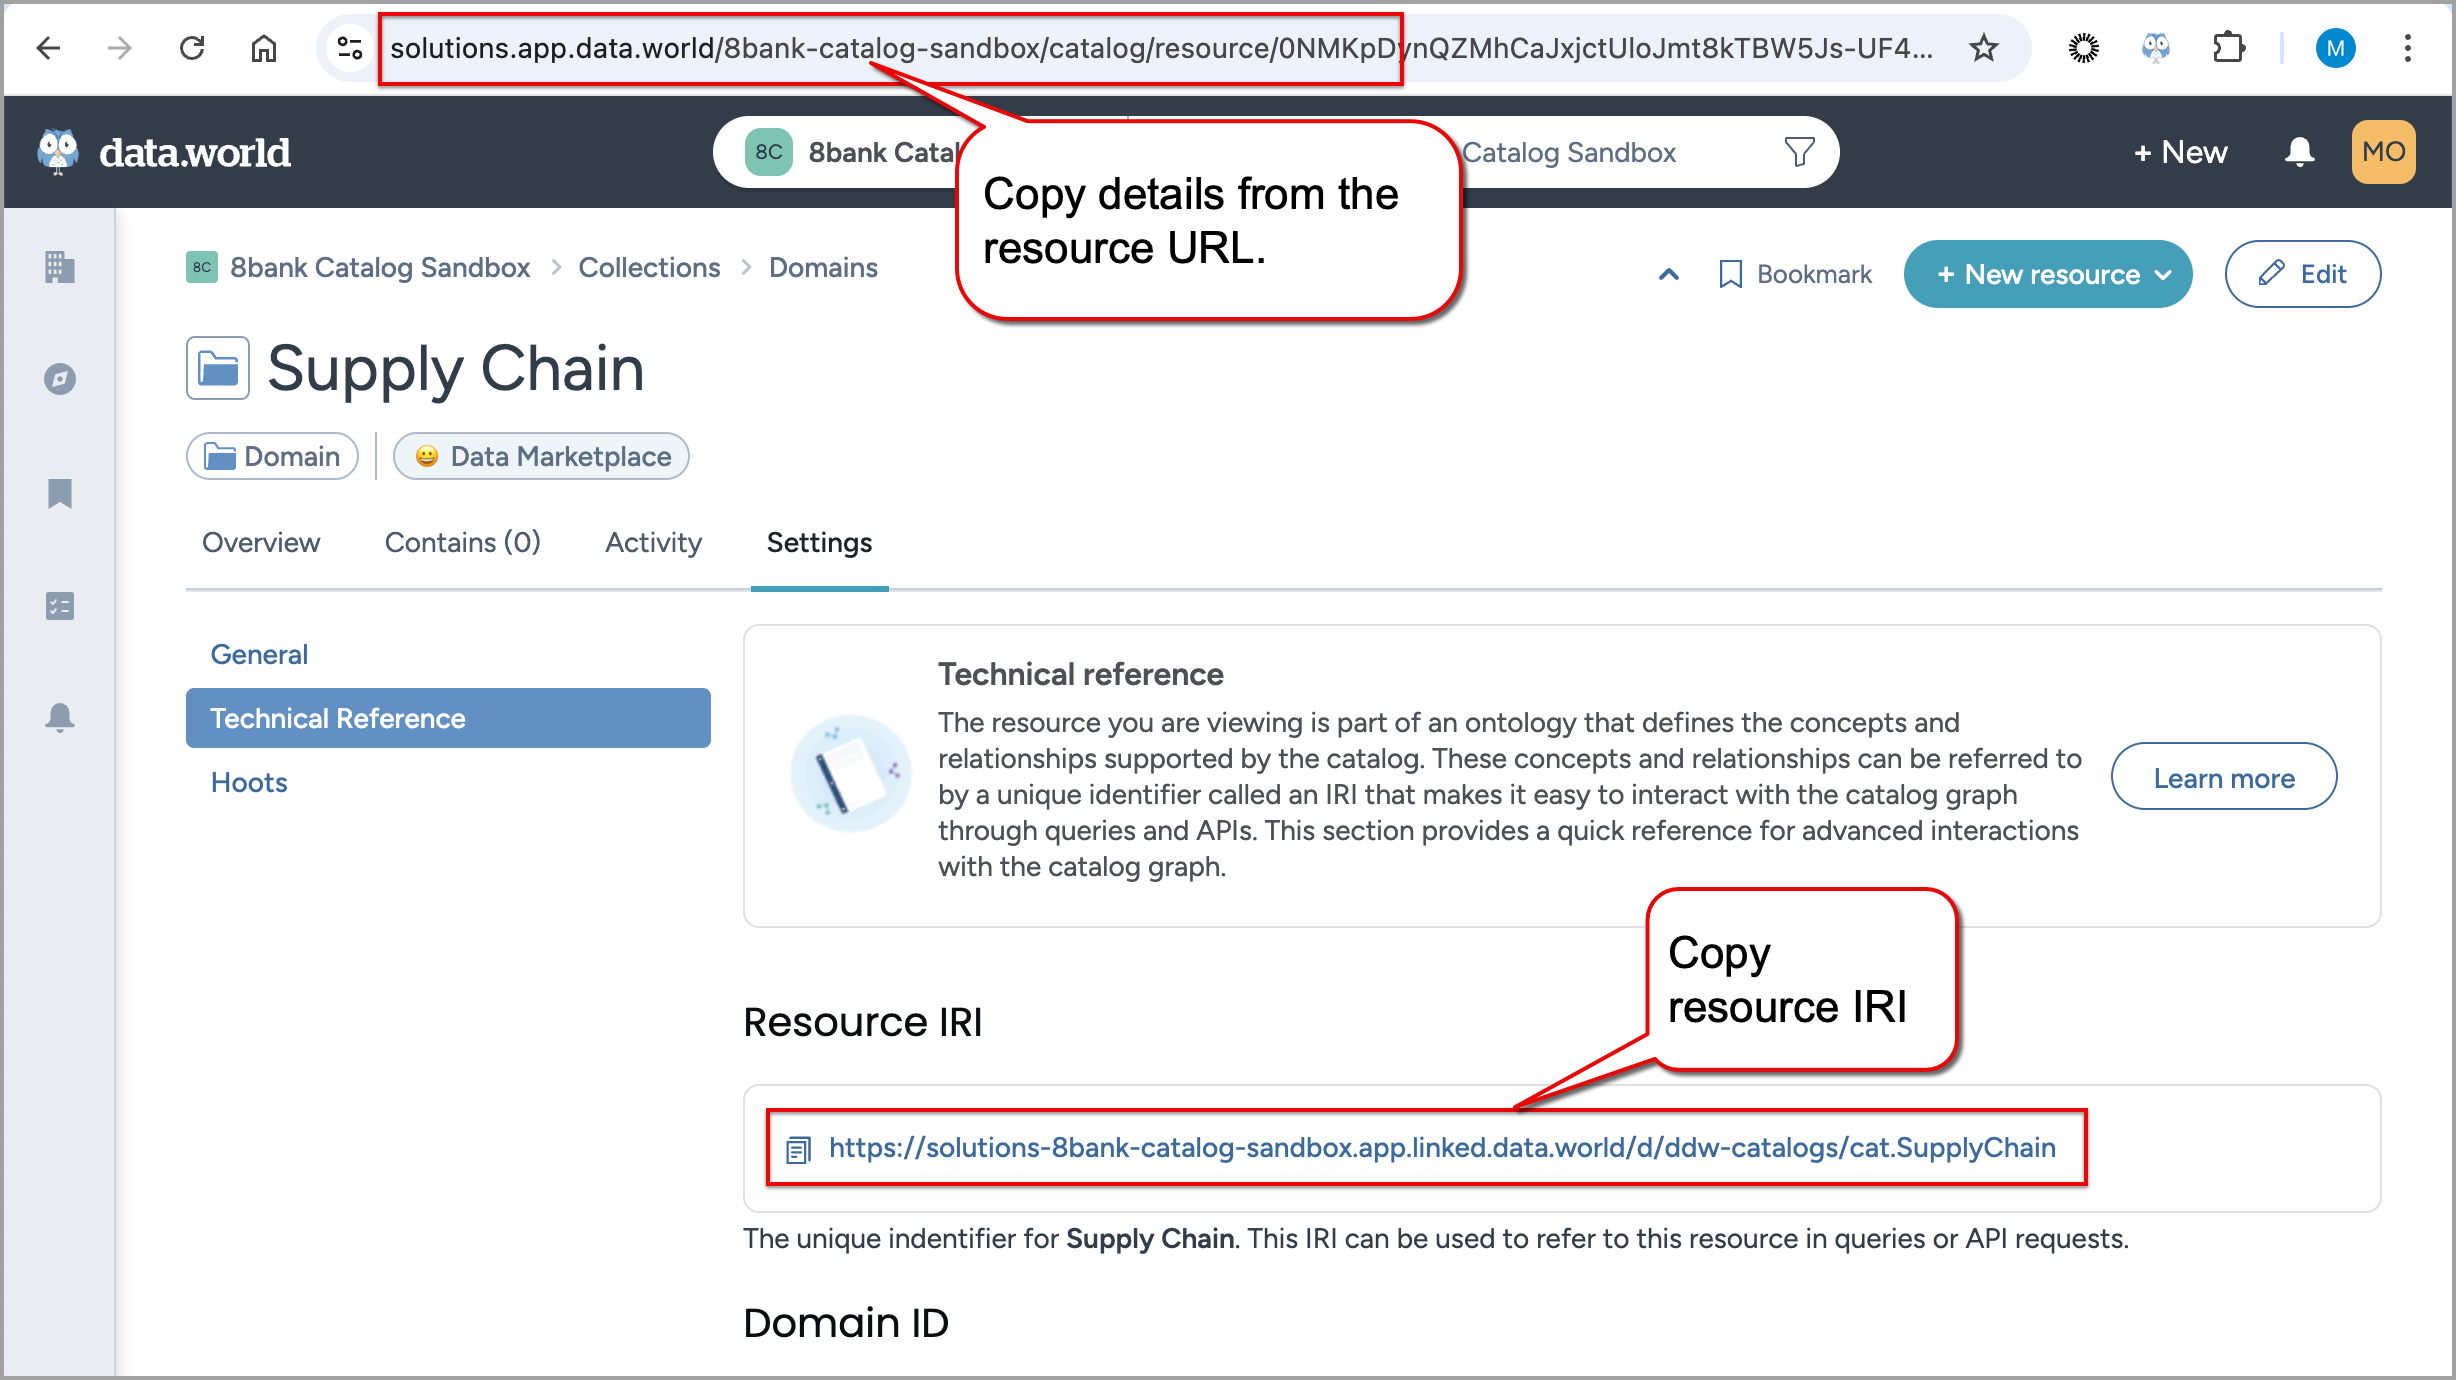The image size is (2456, 1380).
Task: Switch to the Activity tab
Action: [653, 542]
